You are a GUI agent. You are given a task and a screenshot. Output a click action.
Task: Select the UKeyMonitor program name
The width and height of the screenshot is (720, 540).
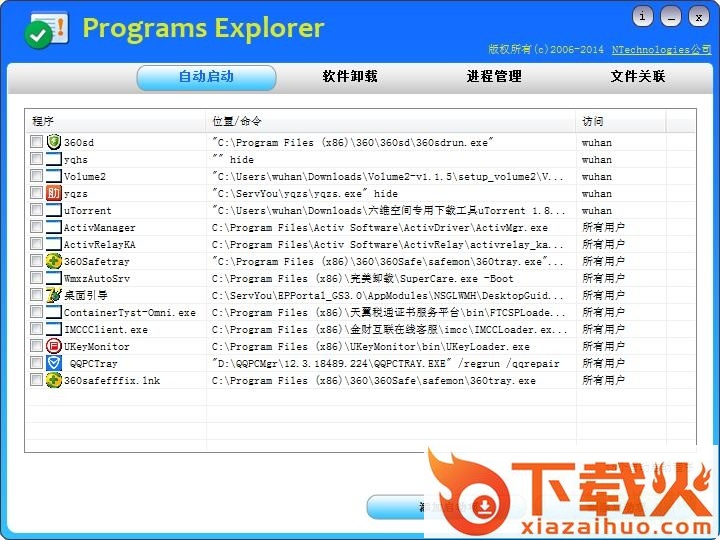[96, 346]
